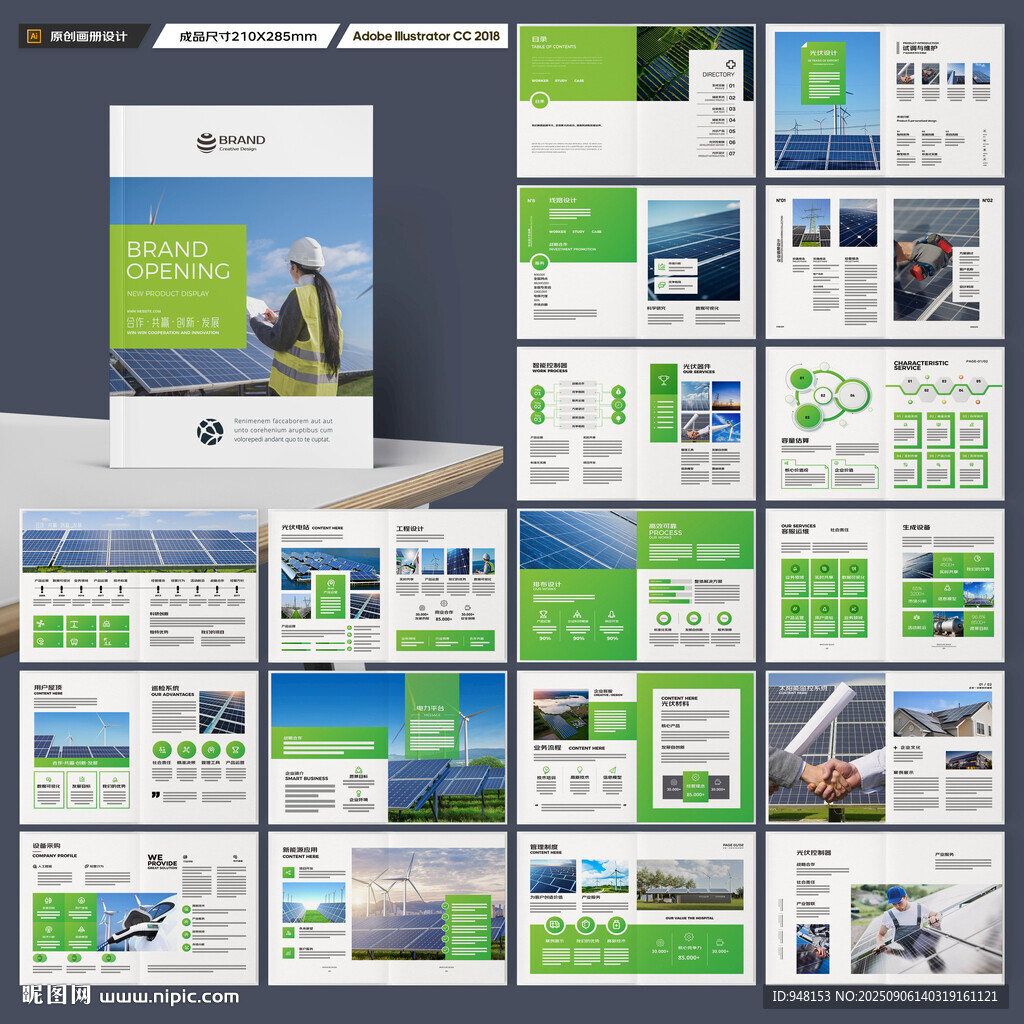Image resolution: width=1024 pixels, height=1024 pixels.
Task: Click the 容量估算 heading
Action: tap(795, 441)
